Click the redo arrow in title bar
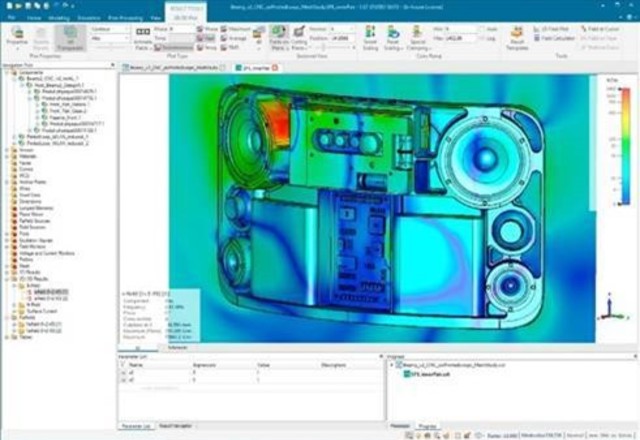Viewport: 640px width, 440px height. click(x=67, y=6)
